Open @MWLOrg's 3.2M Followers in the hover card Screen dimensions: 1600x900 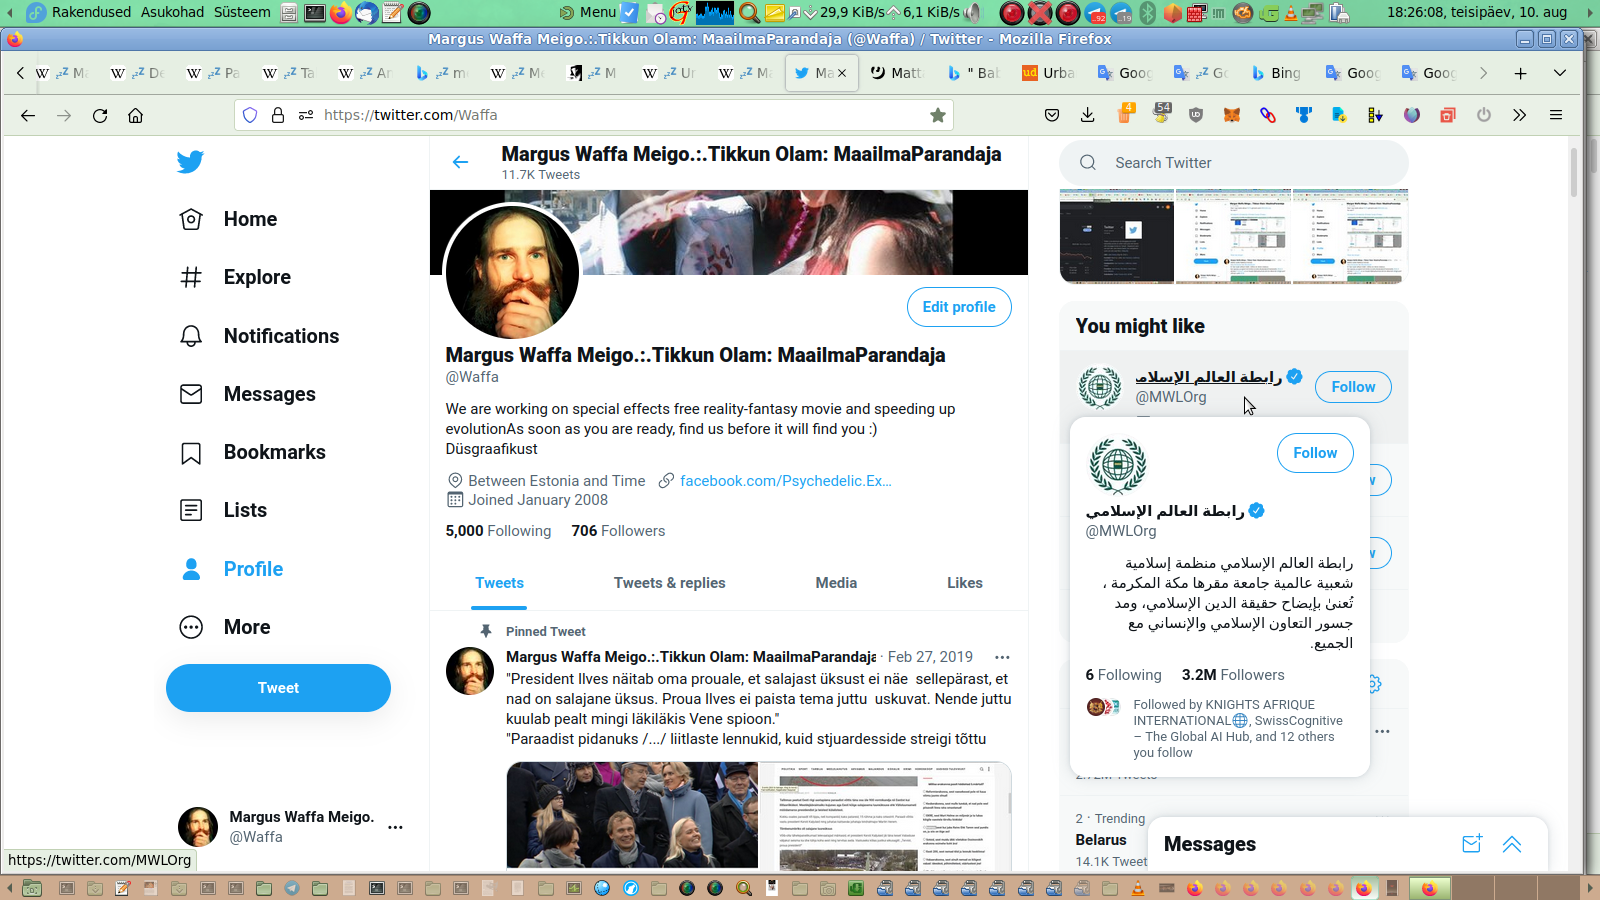coord(1233,675)
